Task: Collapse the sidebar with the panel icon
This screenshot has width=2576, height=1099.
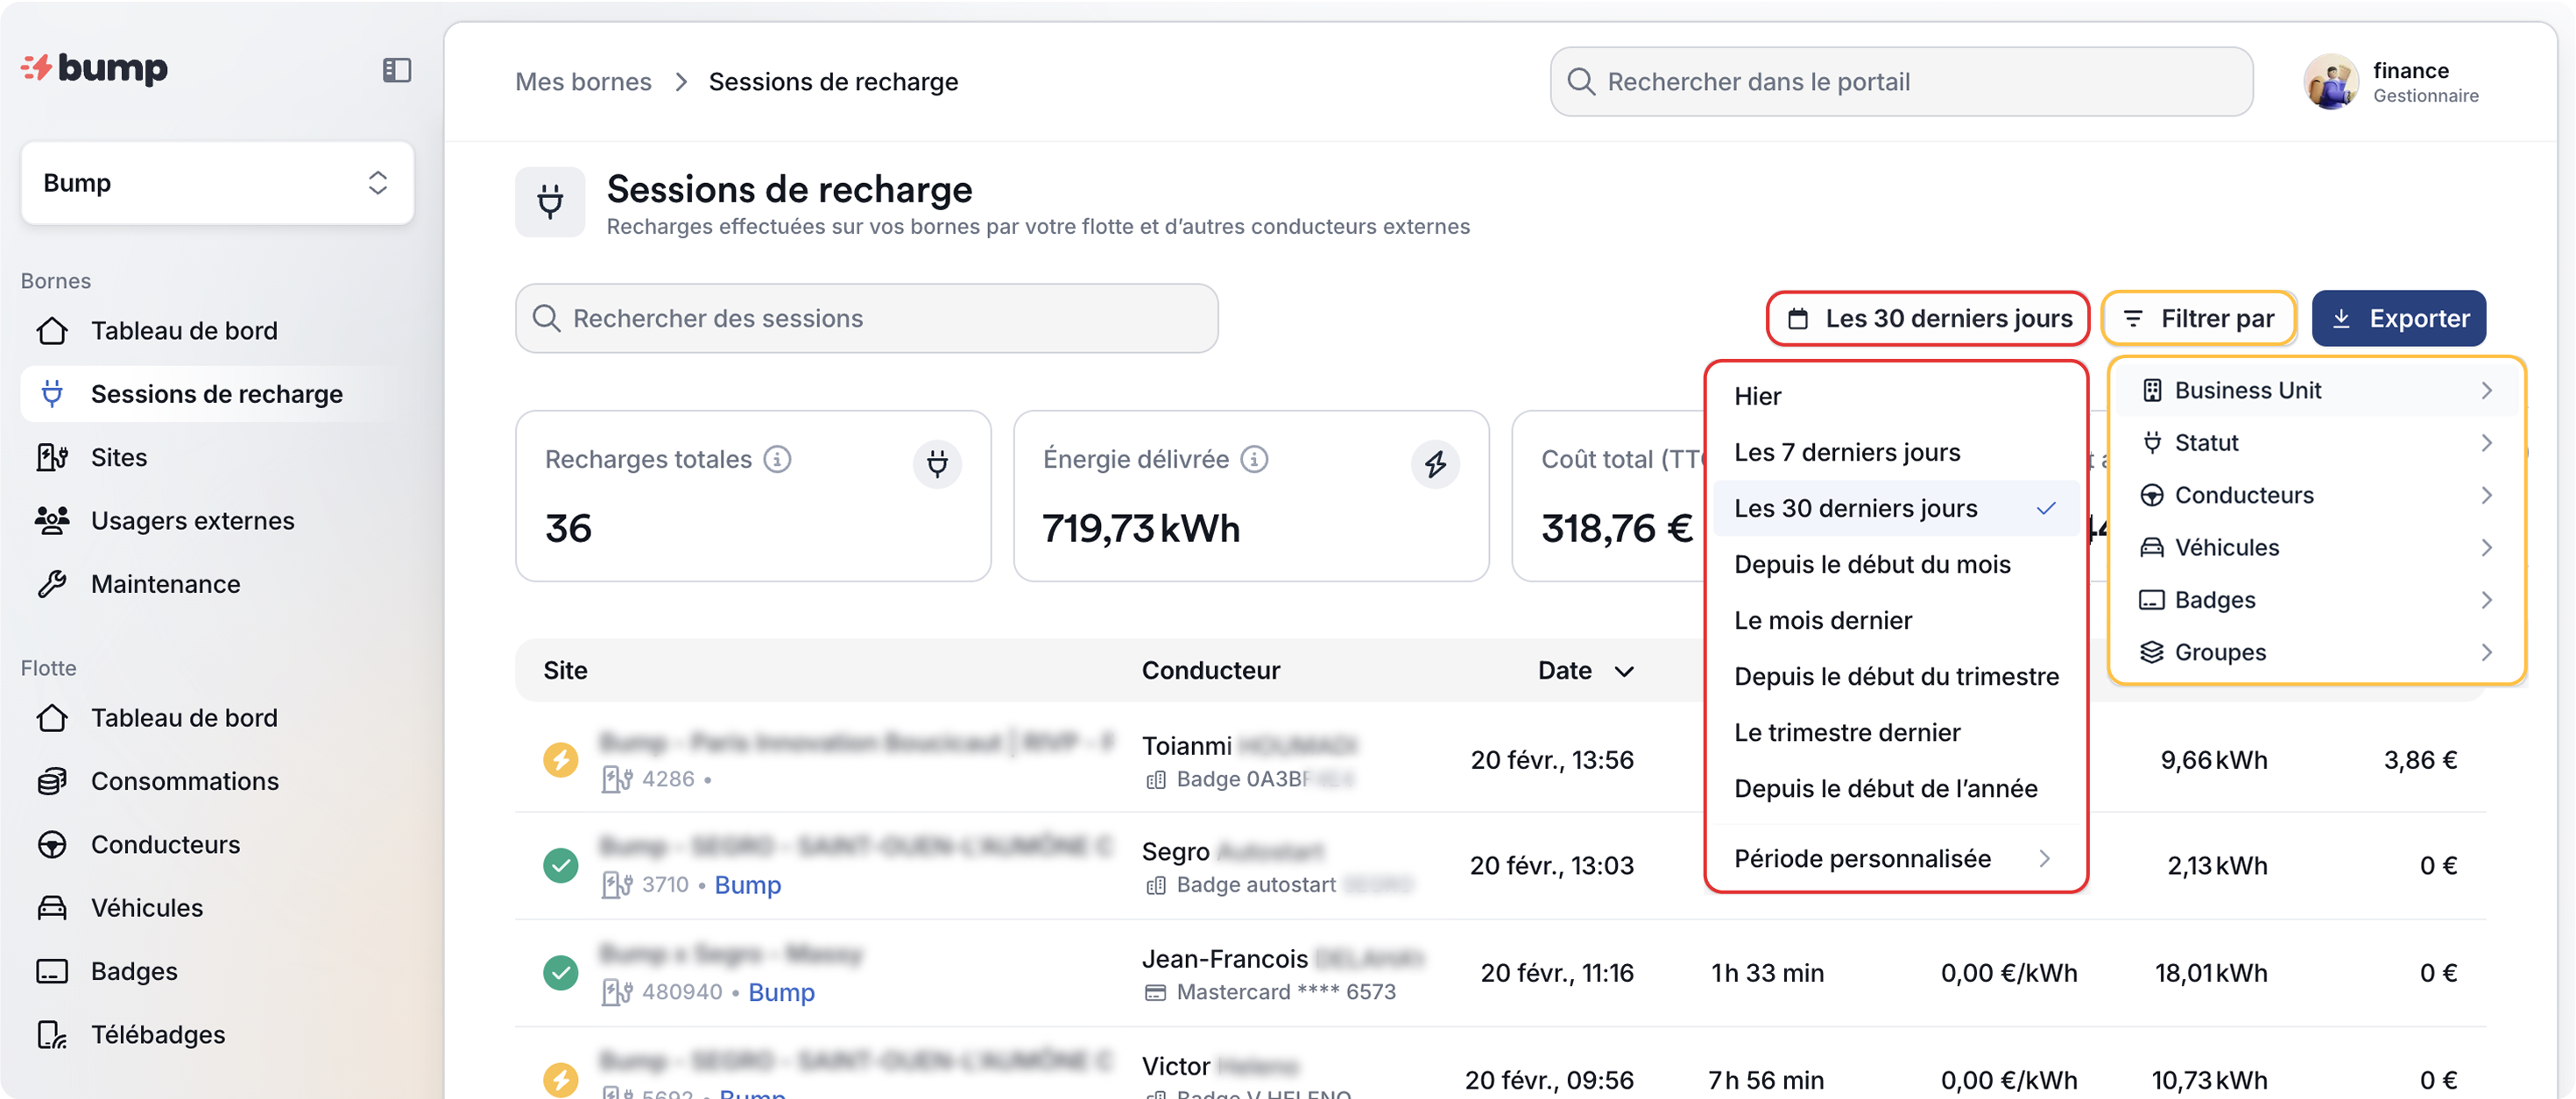Action: pyautogui.click(x=397, y=70)
